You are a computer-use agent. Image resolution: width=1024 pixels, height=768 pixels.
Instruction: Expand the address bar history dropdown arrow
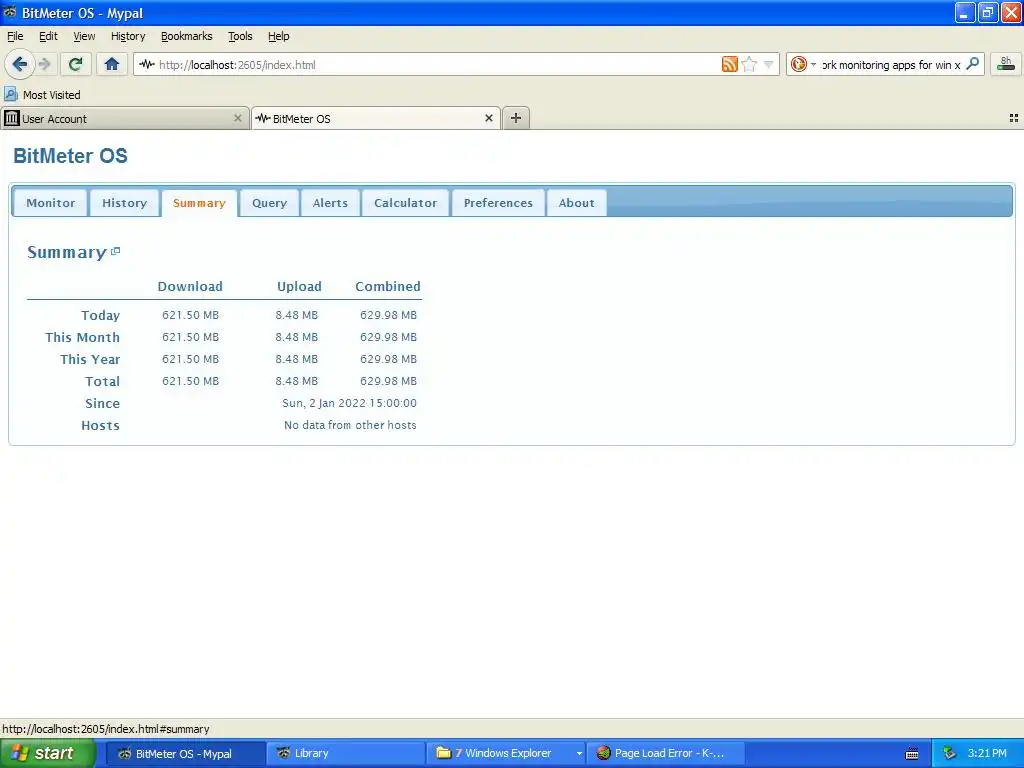pos(769,64)
